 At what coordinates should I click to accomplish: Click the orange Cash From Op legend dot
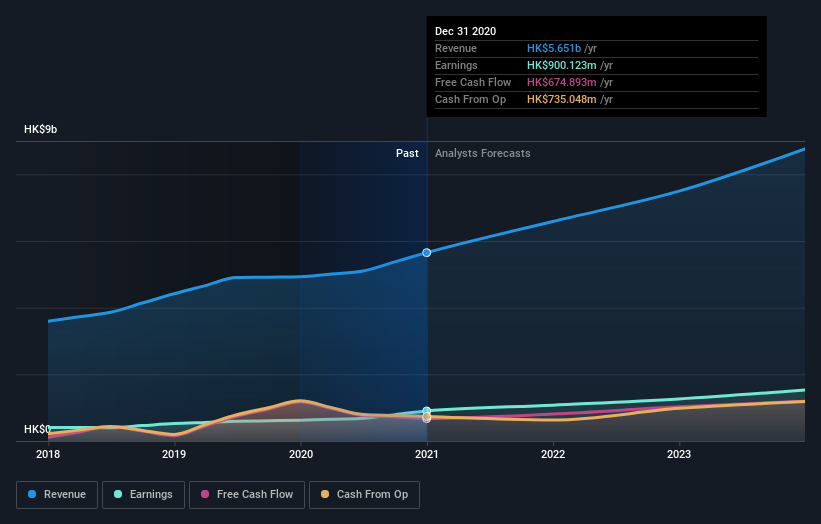click(x=325, y=494)
